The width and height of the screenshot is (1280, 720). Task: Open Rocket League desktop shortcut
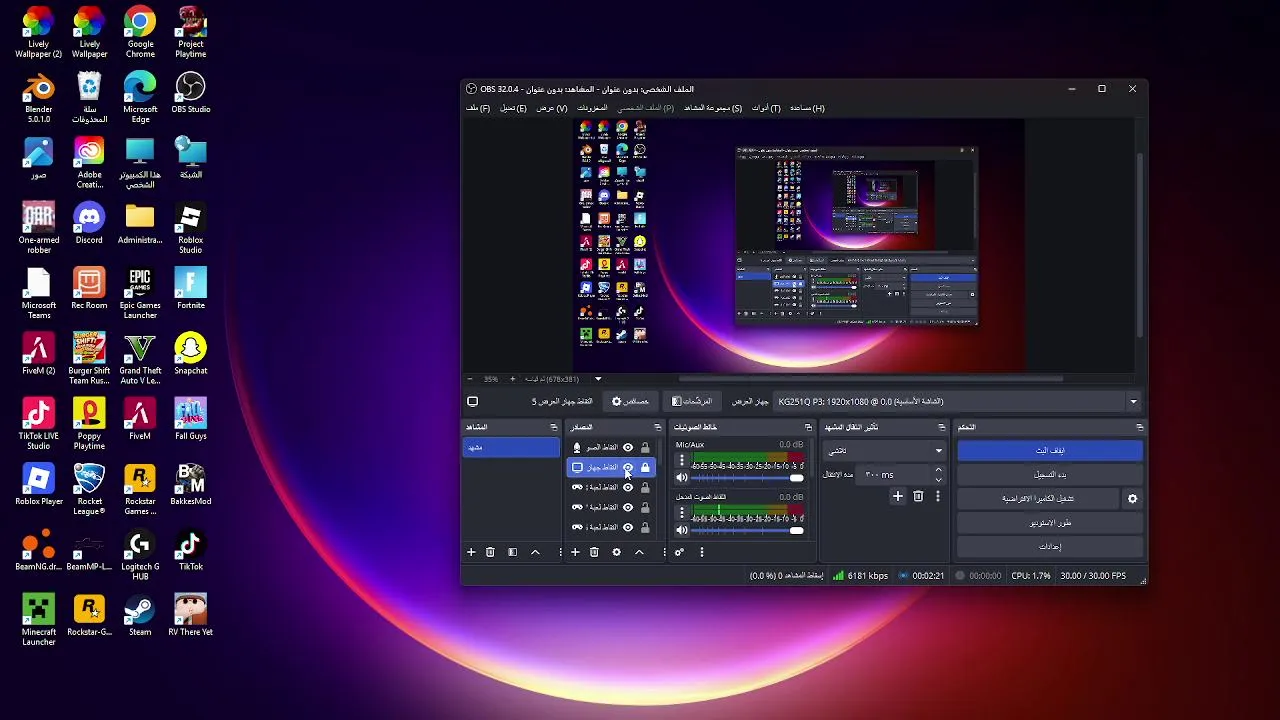pos(89,489)
